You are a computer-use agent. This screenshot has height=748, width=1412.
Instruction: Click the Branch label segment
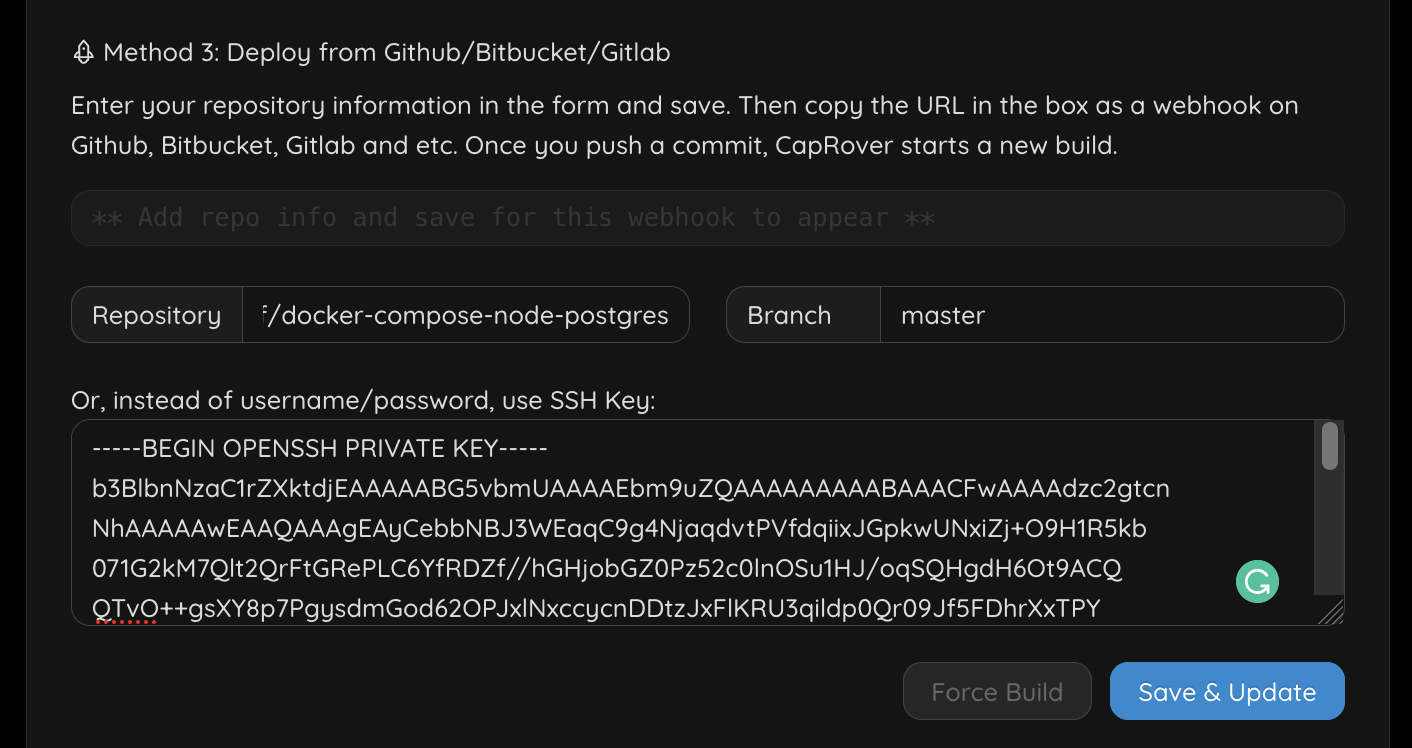789,314
